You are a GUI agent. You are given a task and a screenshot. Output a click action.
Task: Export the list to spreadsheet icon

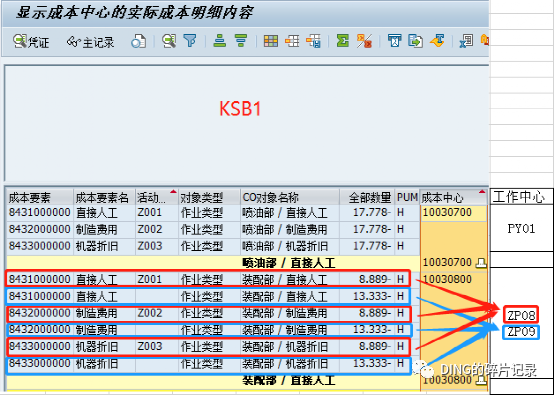tap(466, 41)
